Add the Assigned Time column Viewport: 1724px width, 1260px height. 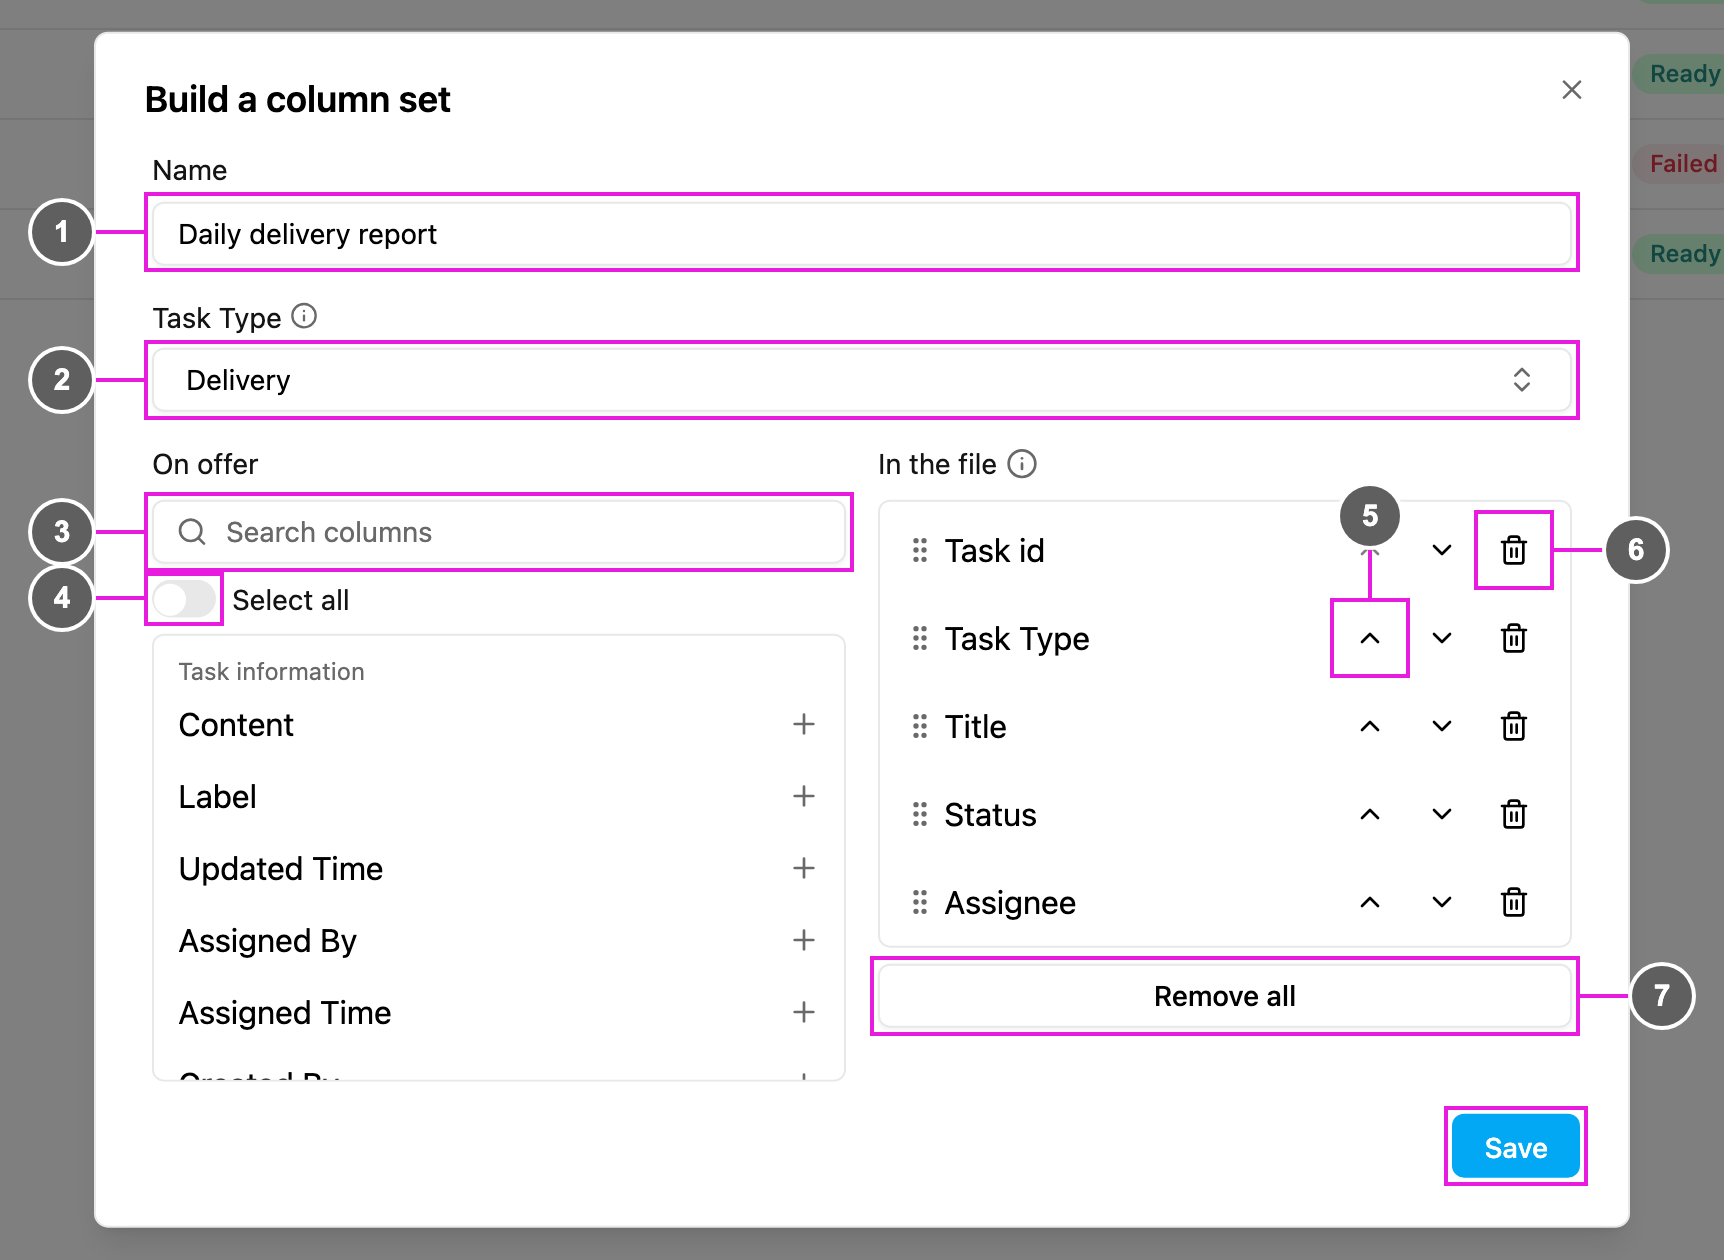[x=804, y=1012]
